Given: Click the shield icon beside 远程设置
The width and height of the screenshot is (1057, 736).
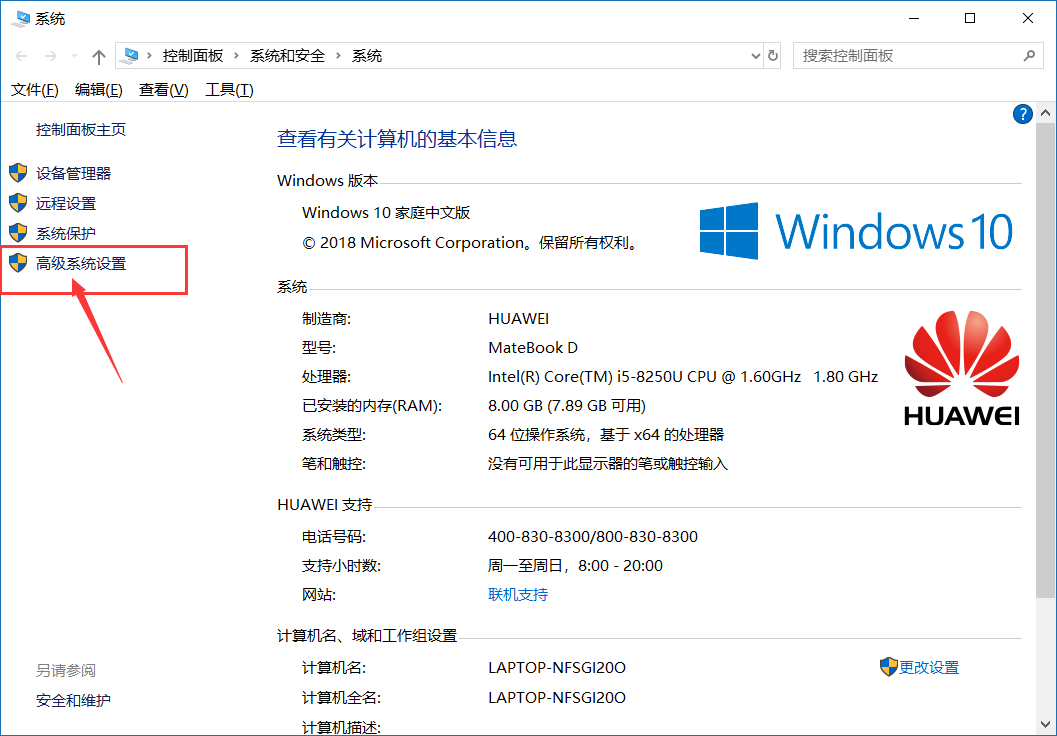Looking at the screenshot, I should pos(18,202).
